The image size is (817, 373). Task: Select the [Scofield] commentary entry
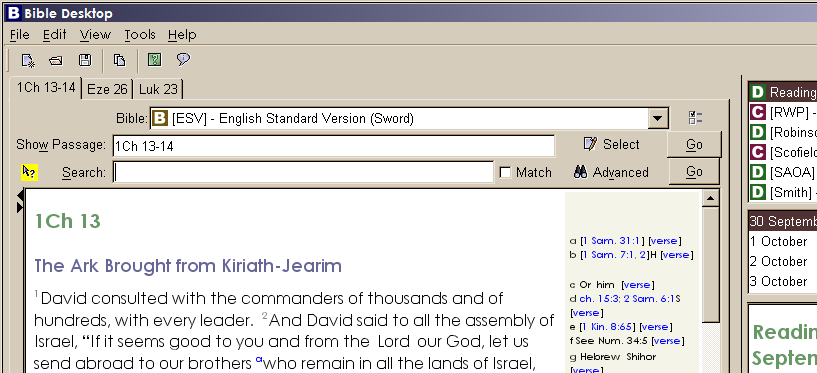pos(782,152)
